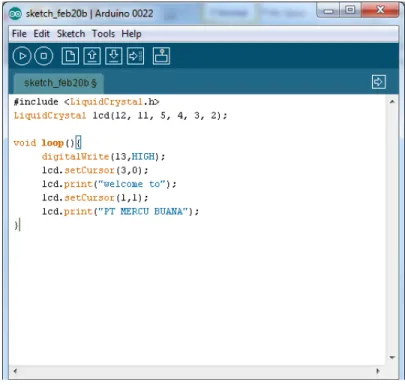The width and height of the screenshot is (405, 385).
Task: Create a new sketch with New icon
Action: tap(70, 56)
